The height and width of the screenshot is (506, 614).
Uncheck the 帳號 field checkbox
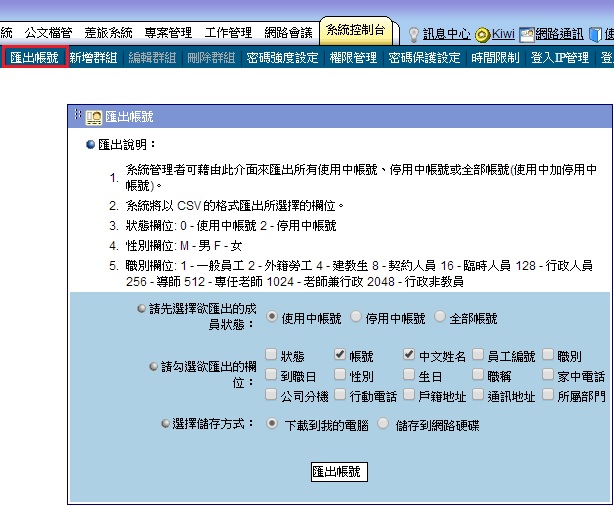[340, 355]
